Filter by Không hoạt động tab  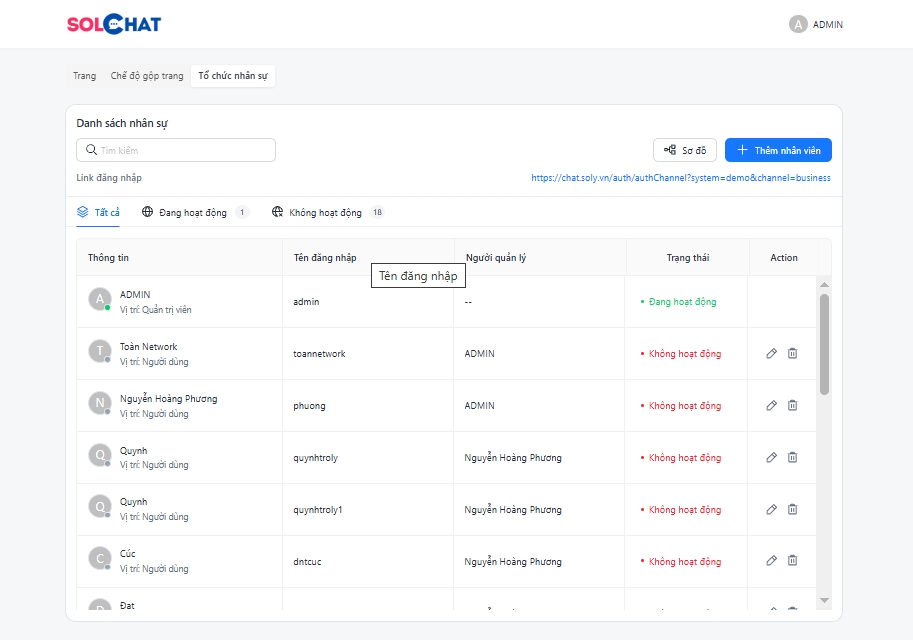[x=325, y=212]
